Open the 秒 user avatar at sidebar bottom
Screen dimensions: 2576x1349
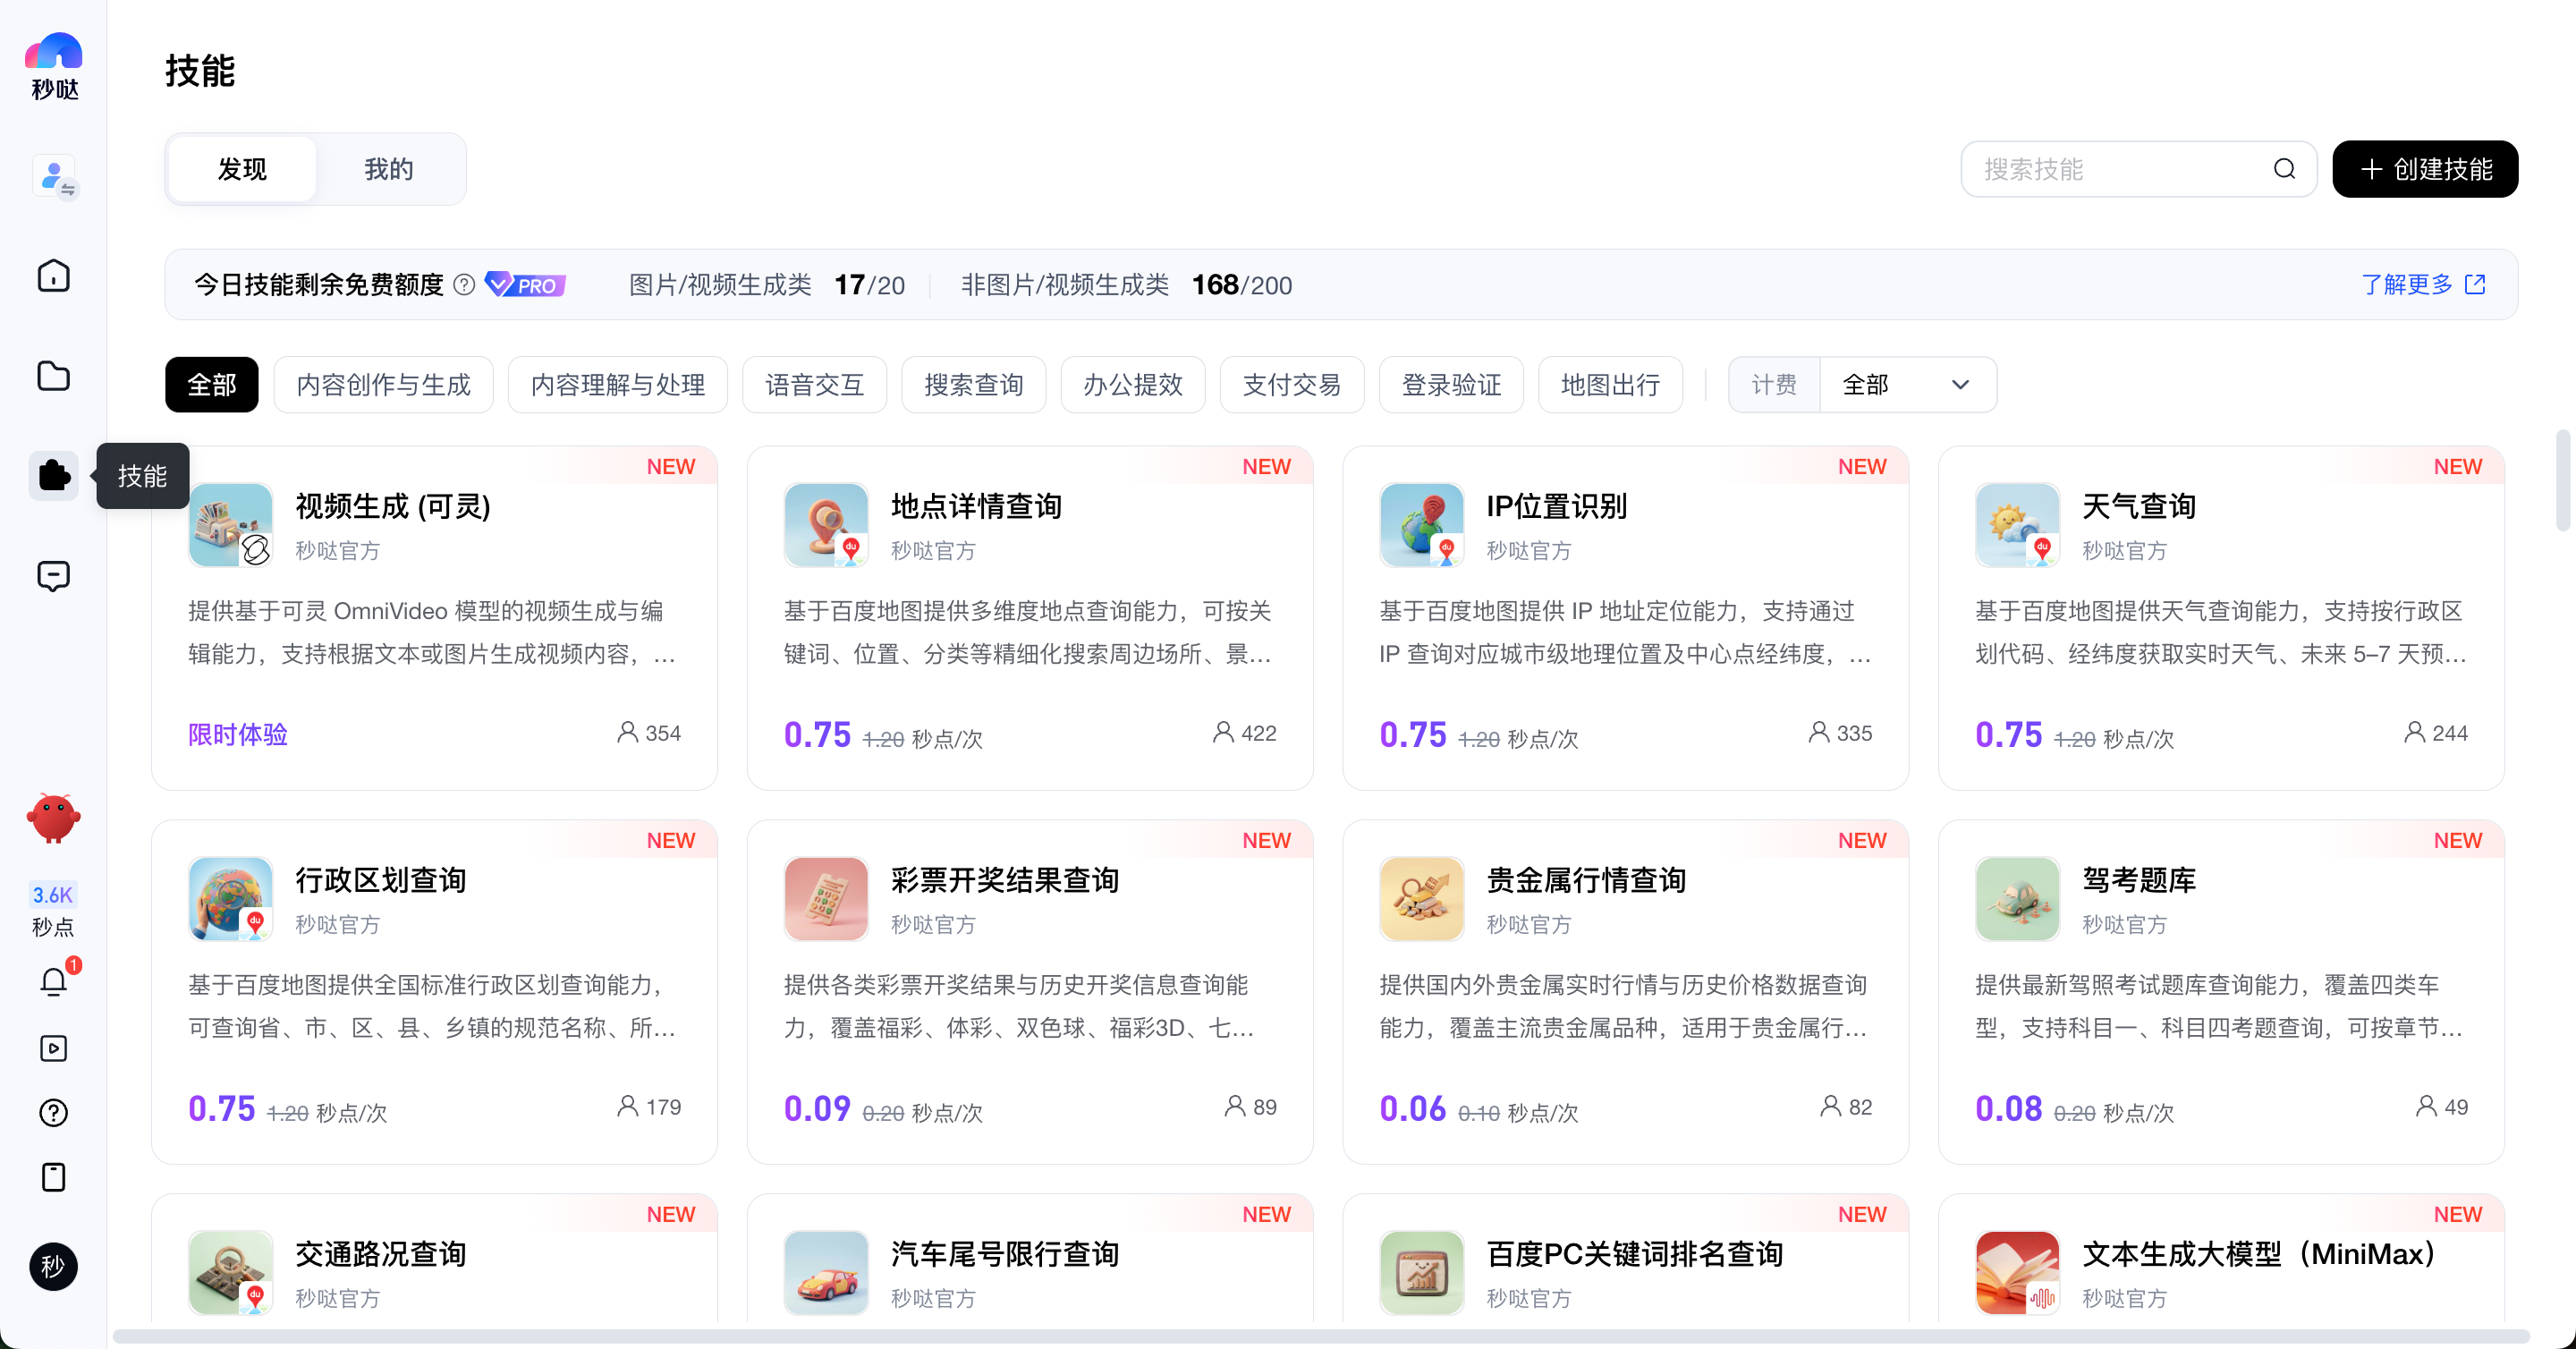[x=54, y=1266]
